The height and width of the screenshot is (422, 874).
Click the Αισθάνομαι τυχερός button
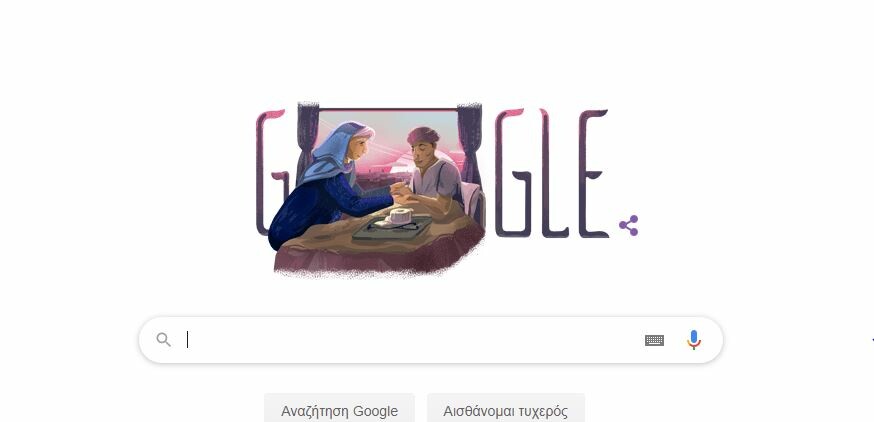(506, 411)
